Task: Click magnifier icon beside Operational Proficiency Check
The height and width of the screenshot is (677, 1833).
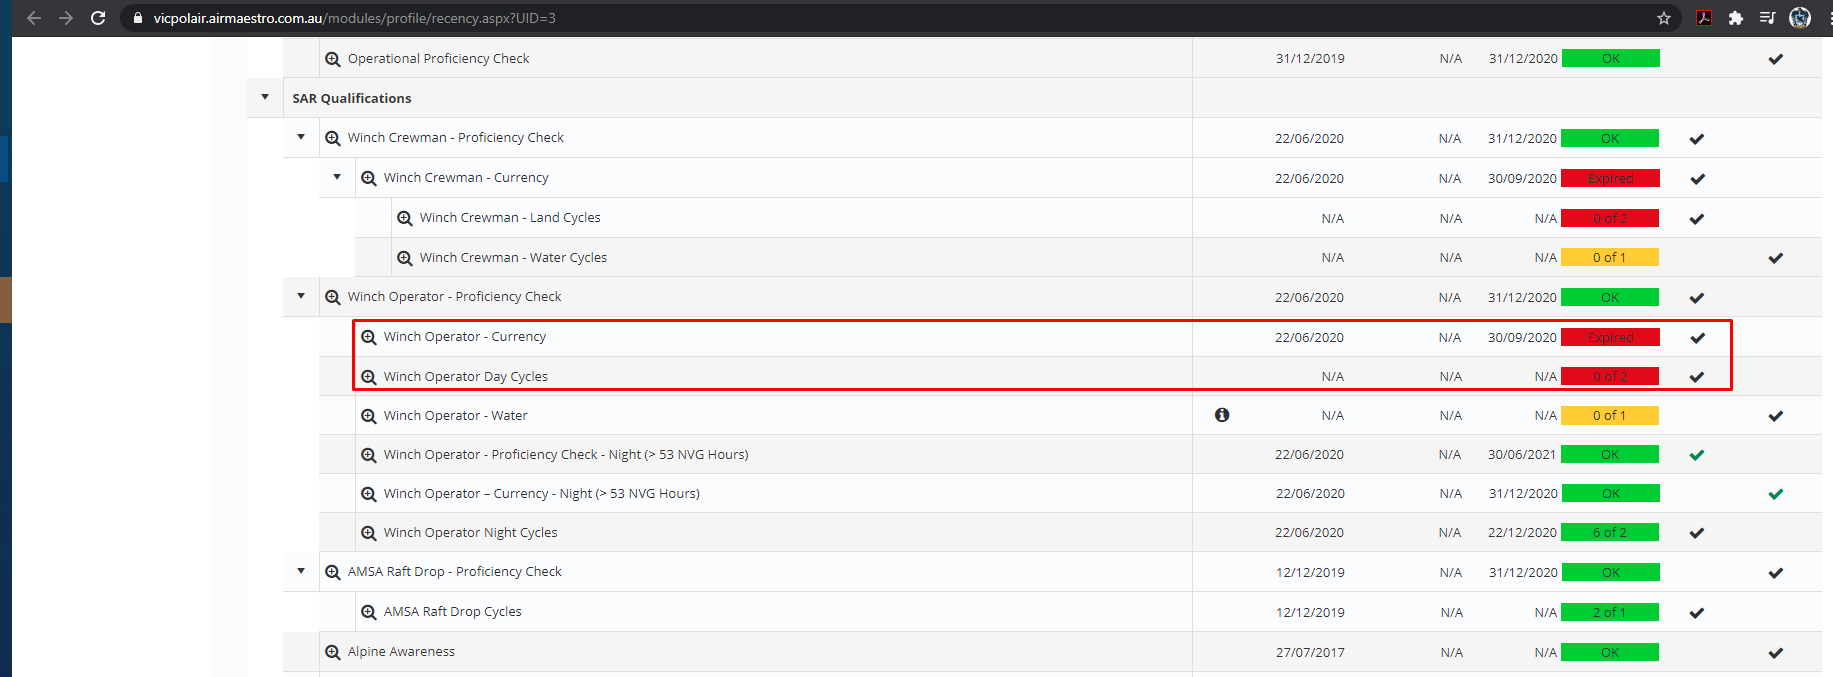Action: click(333, 59)
